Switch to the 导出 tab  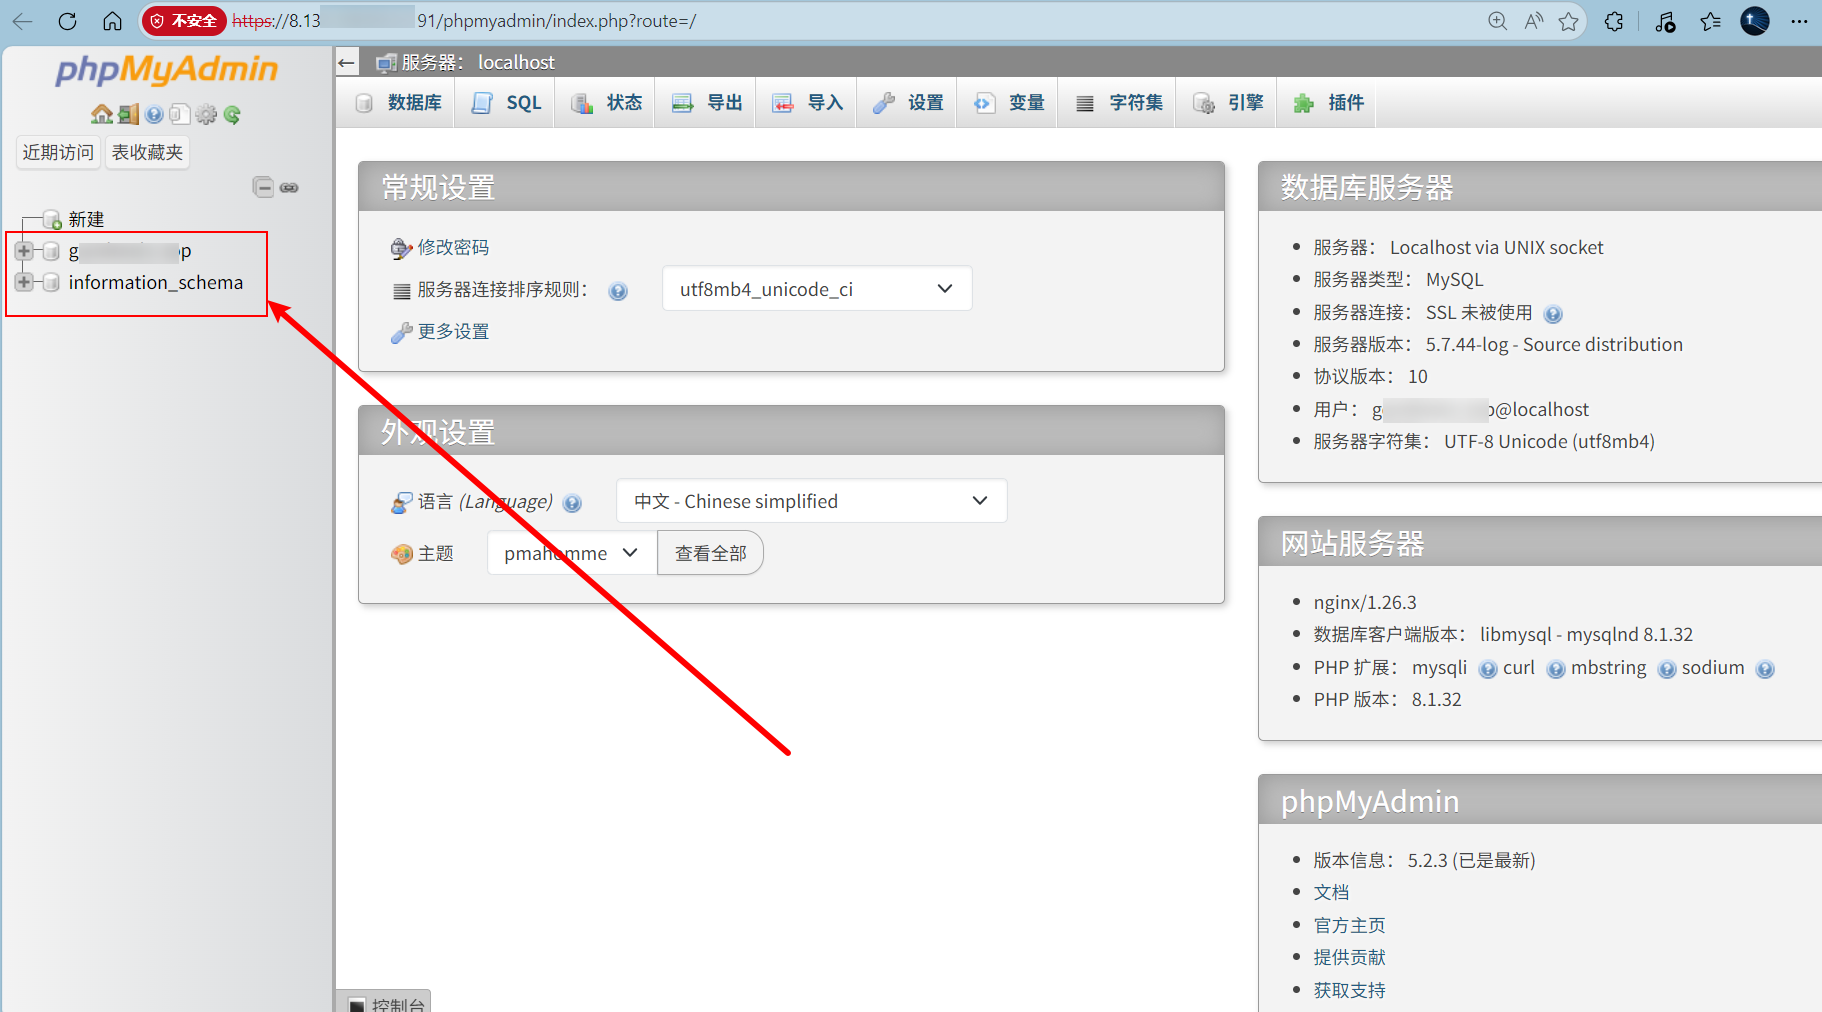[x=706, y=103]
